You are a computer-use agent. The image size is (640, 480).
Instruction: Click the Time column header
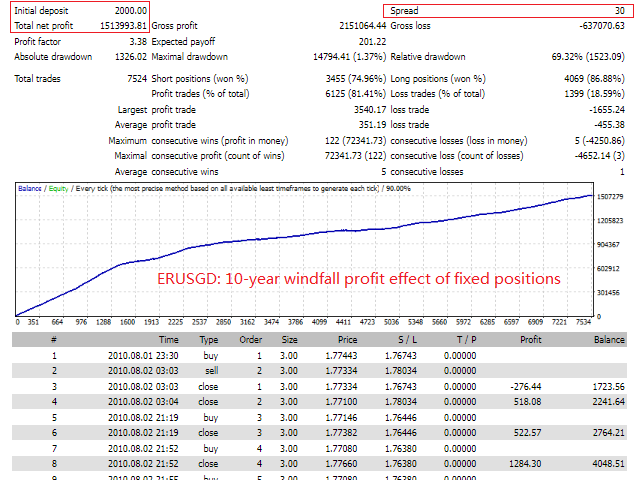click(167, 340)
